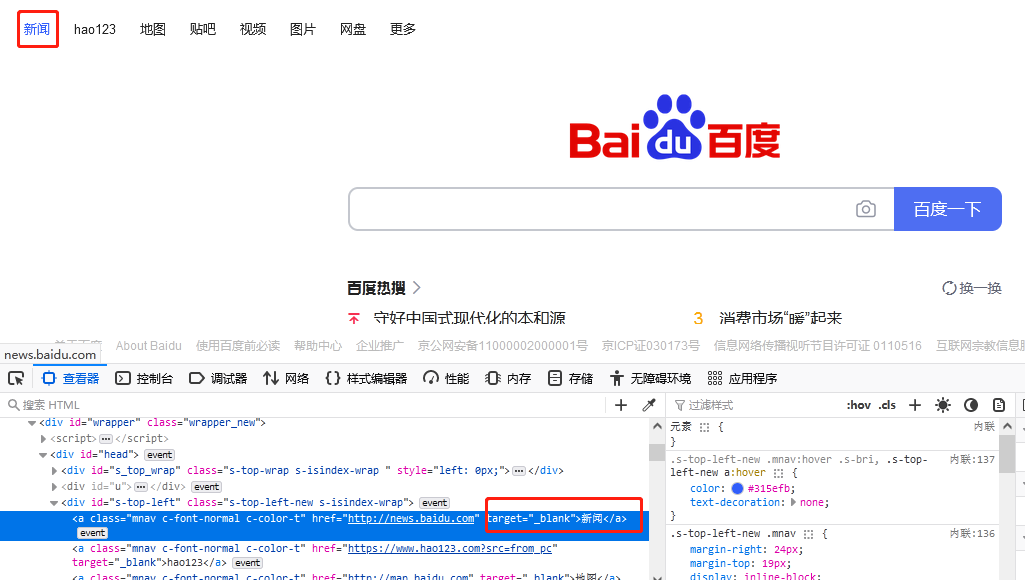Screen dimensions: 1025x580
Task: Click the red top-ranking icon beside first hot search
Action: [x=354, y=318]
